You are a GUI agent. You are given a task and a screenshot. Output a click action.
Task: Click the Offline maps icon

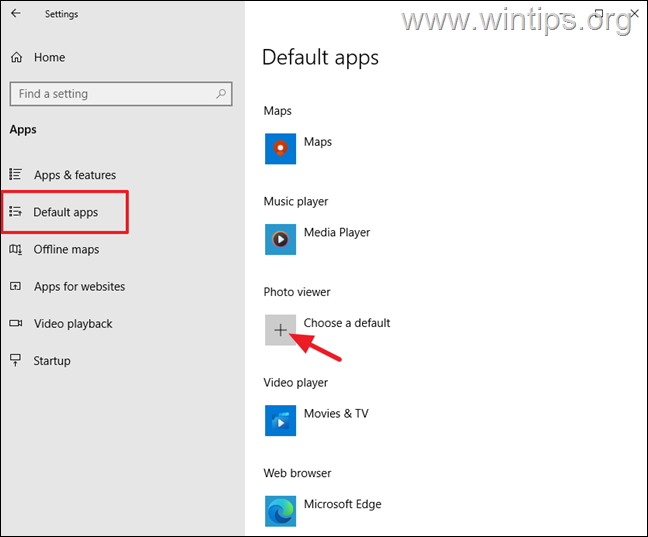(x=16, y=249)
